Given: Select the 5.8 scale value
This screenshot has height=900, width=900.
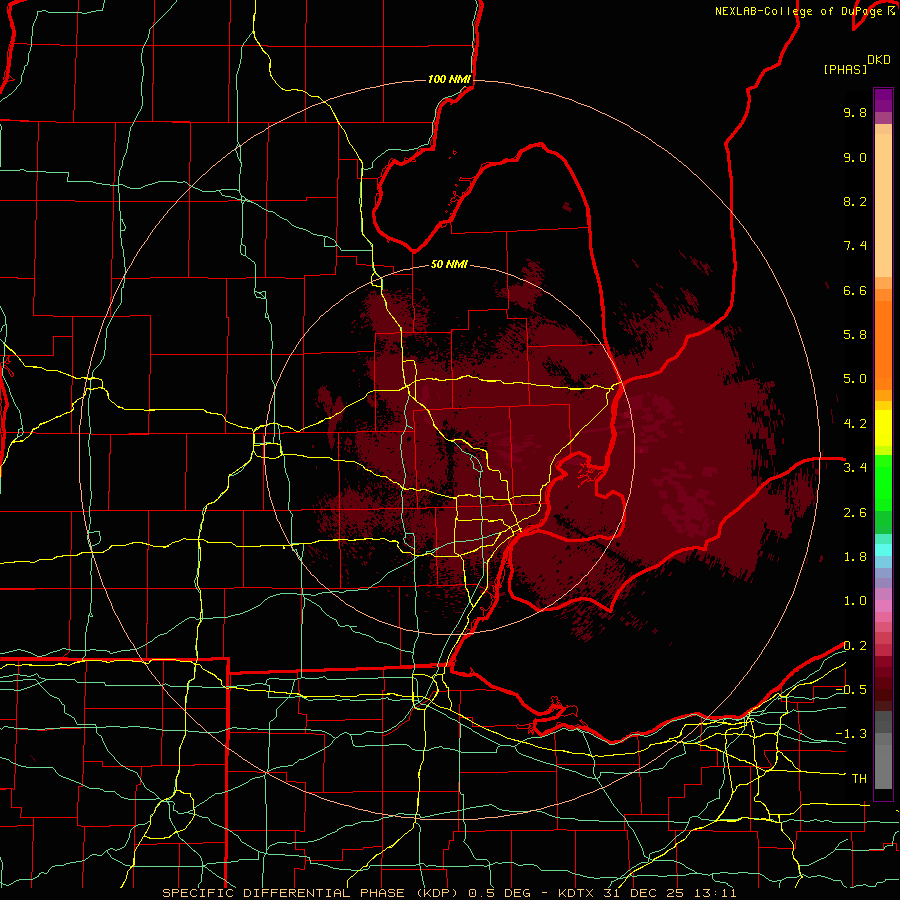Looking at the screenshot, I should (x=855, y=335).
